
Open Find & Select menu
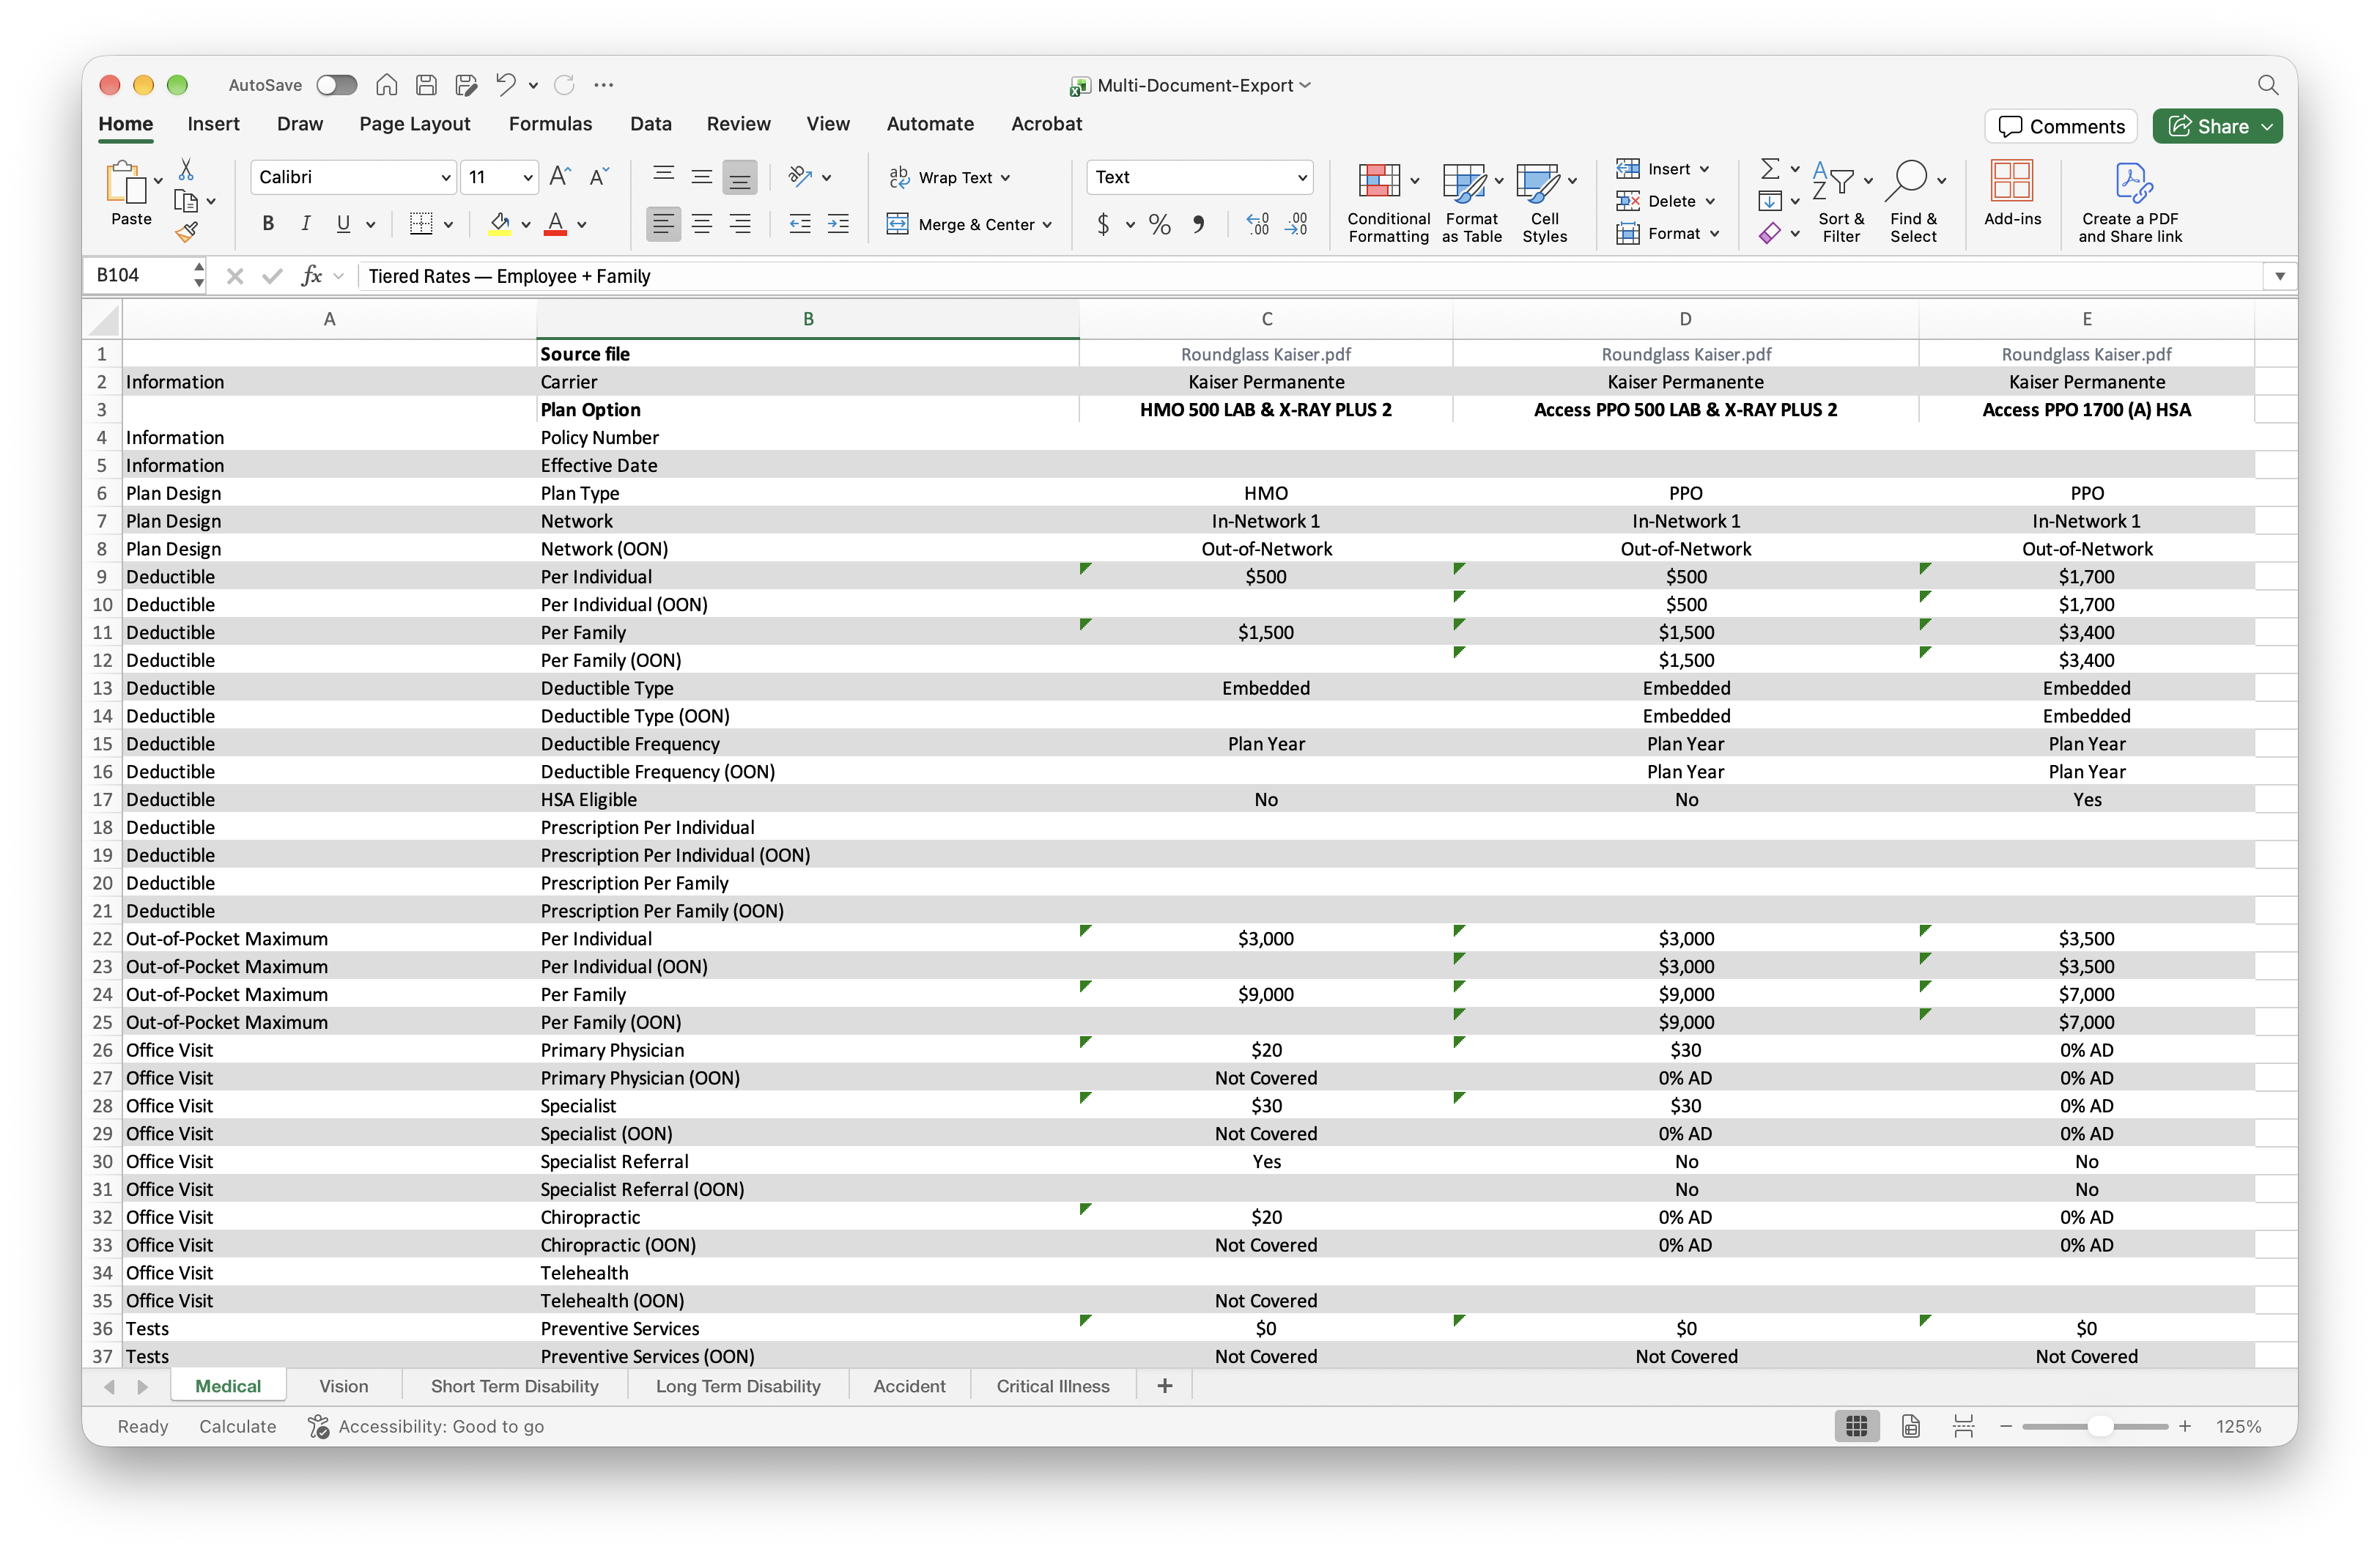1914,203
